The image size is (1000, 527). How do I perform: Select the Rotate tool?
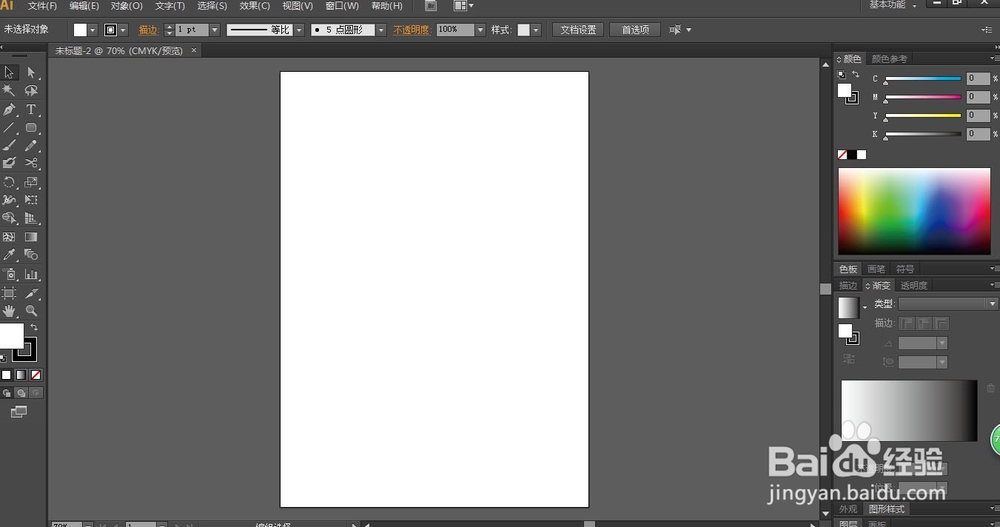tap(9, 182)
